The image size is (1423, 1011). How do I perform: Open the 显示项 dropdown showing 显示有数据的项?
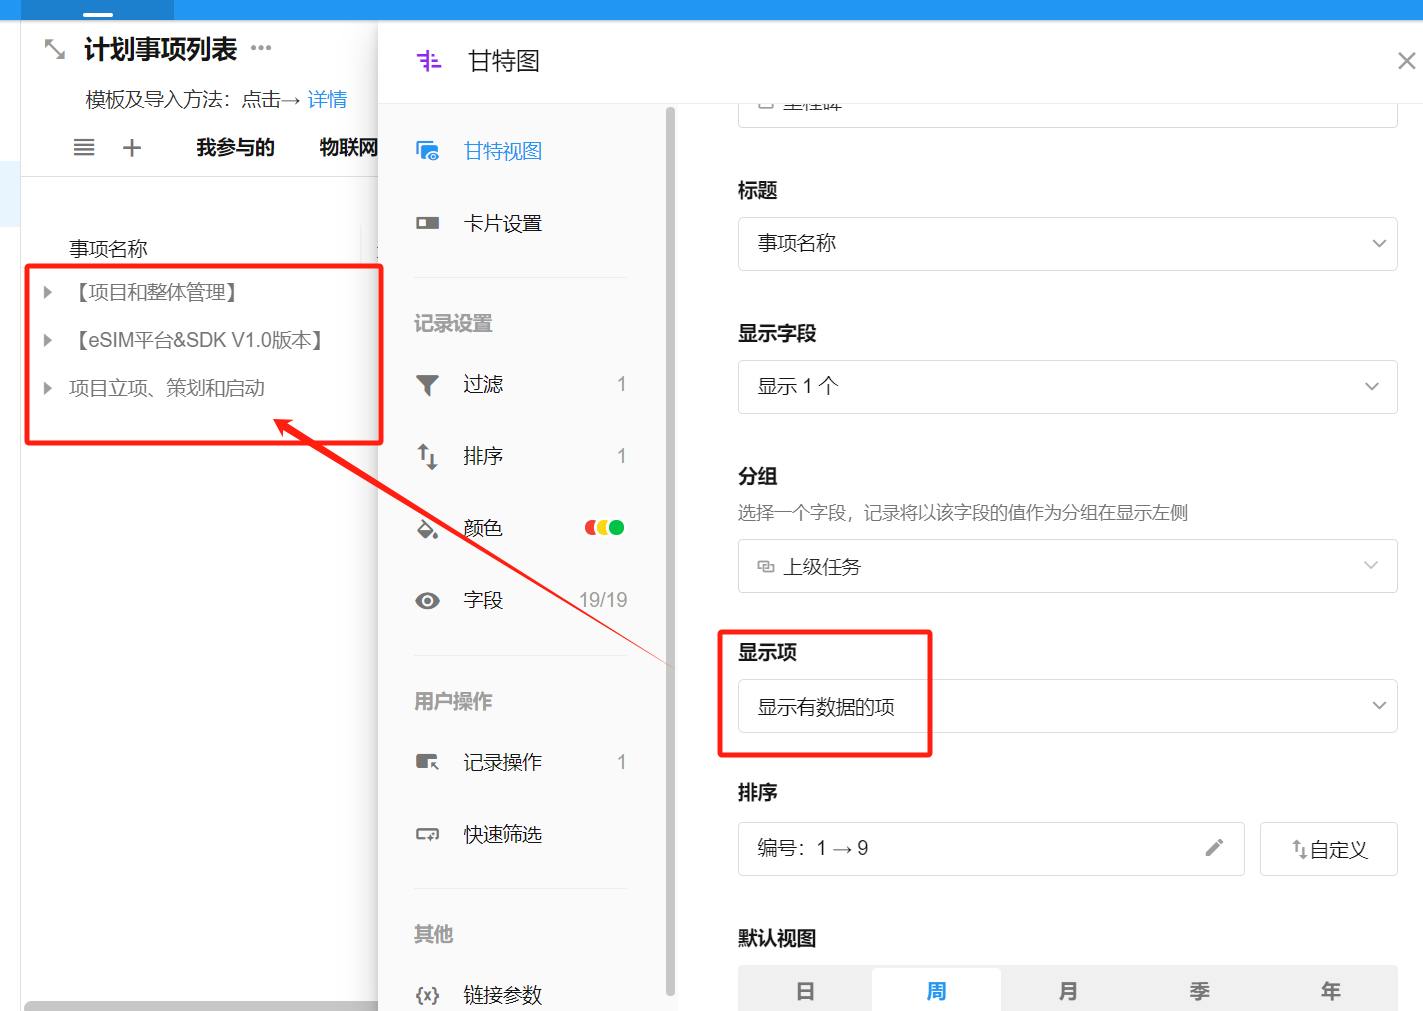coord(1067,706)
